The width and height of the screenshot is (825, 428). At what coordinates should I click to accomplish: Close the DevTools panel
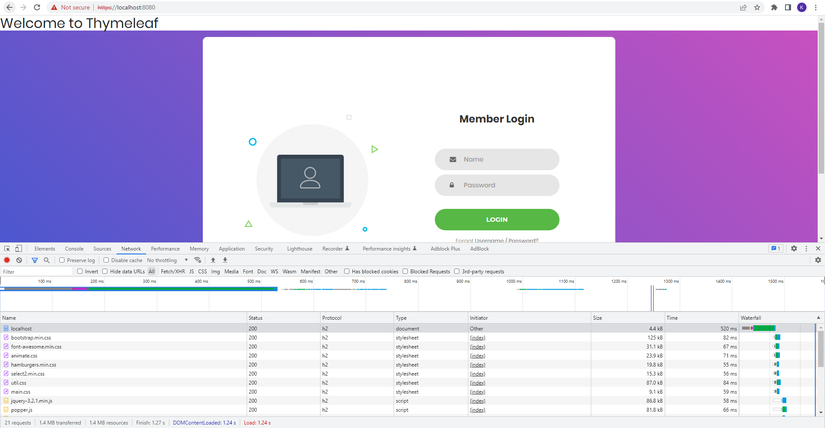818,248
